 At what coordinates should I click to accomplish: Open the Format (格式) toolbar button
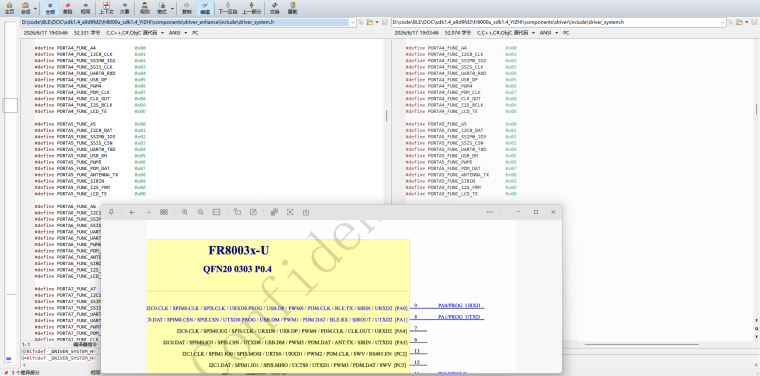click(162, 8)
